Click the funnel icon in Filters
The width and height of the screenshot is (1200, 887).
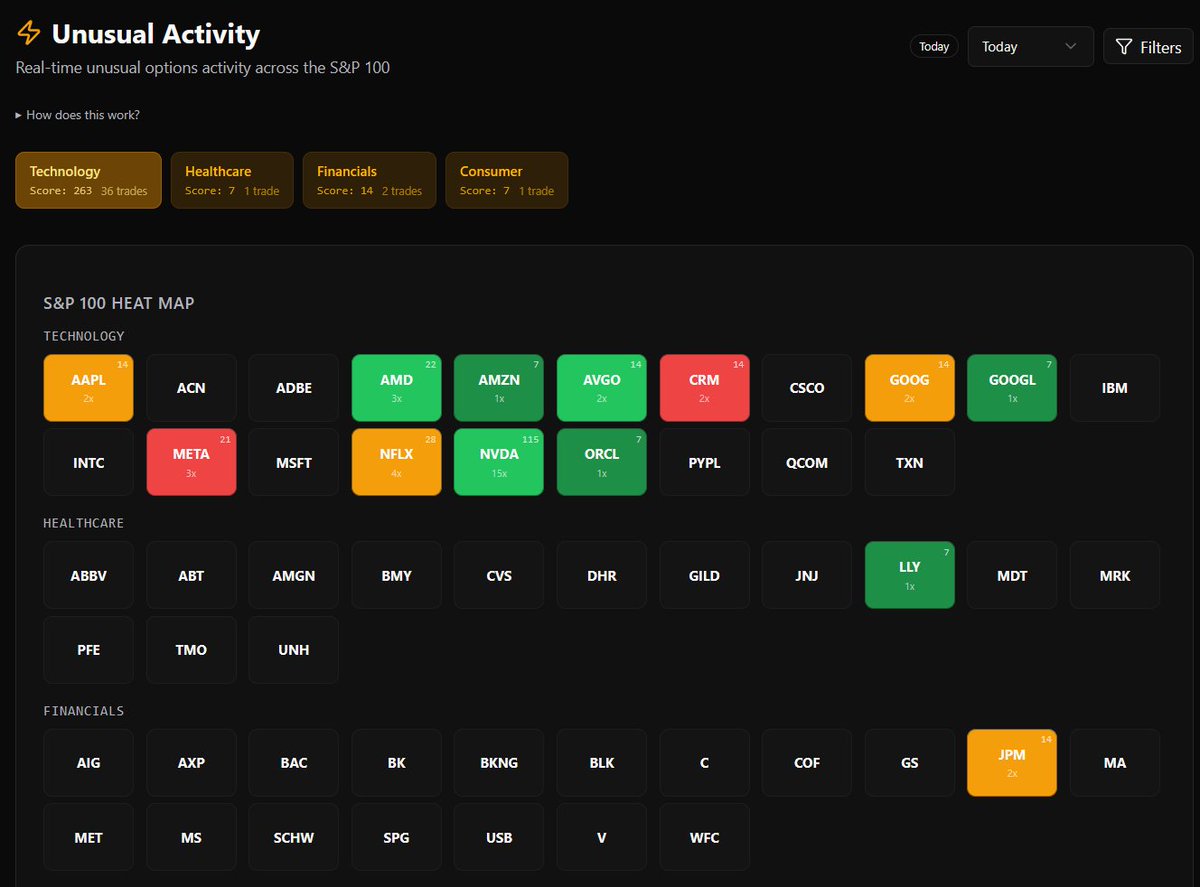tap(1124, 47)
